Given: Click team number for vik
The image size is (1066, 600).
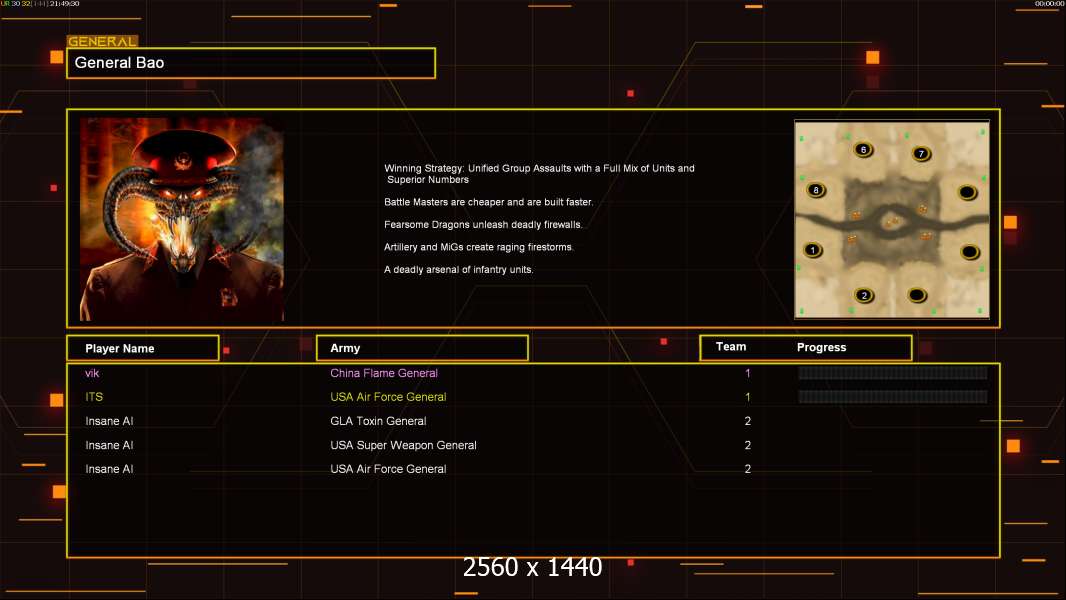Looking at the screenshot, I should [x=748, y=373].
